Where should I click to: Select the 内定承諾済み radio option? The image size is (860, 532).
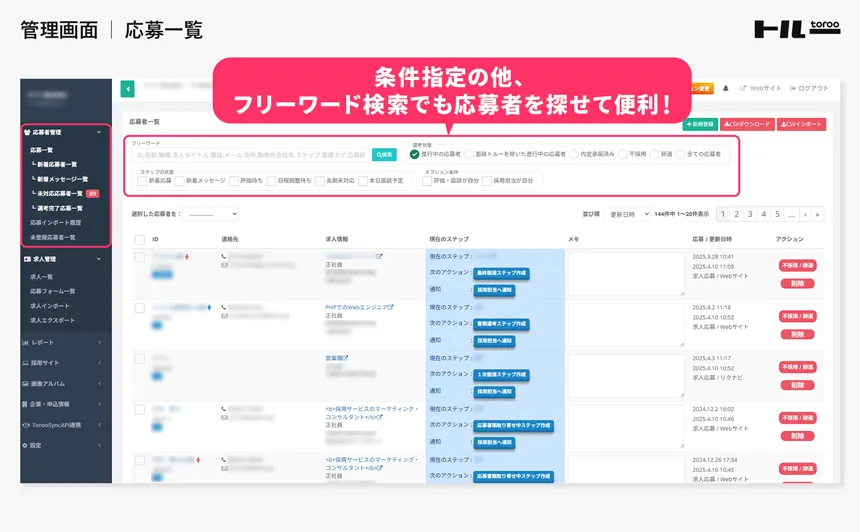(574, 154)
